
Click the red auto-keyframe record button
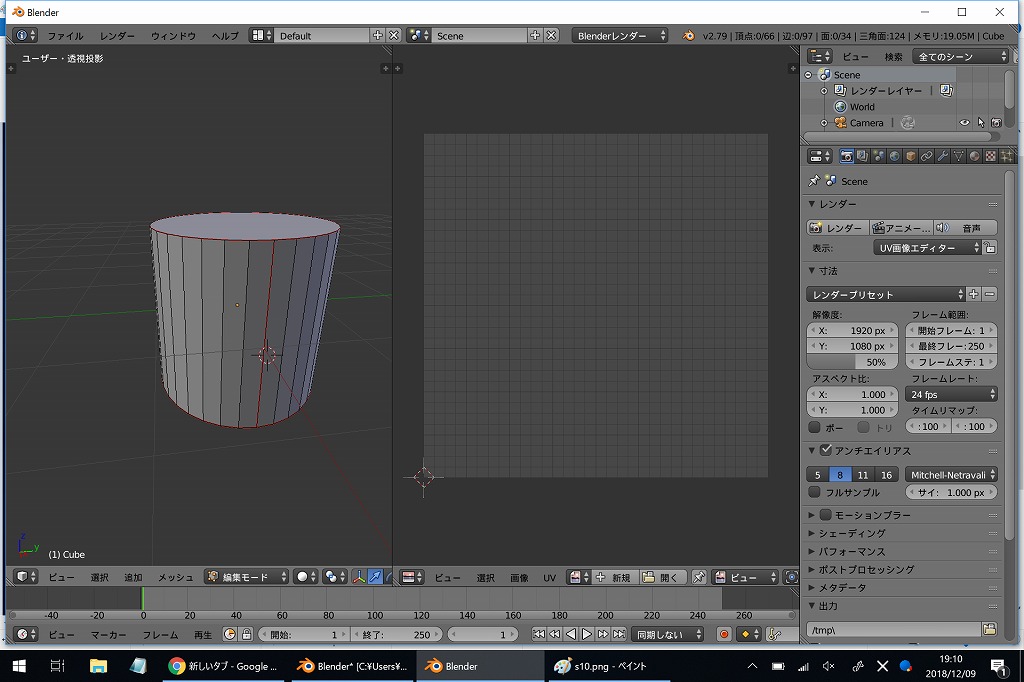click(724, 634)
